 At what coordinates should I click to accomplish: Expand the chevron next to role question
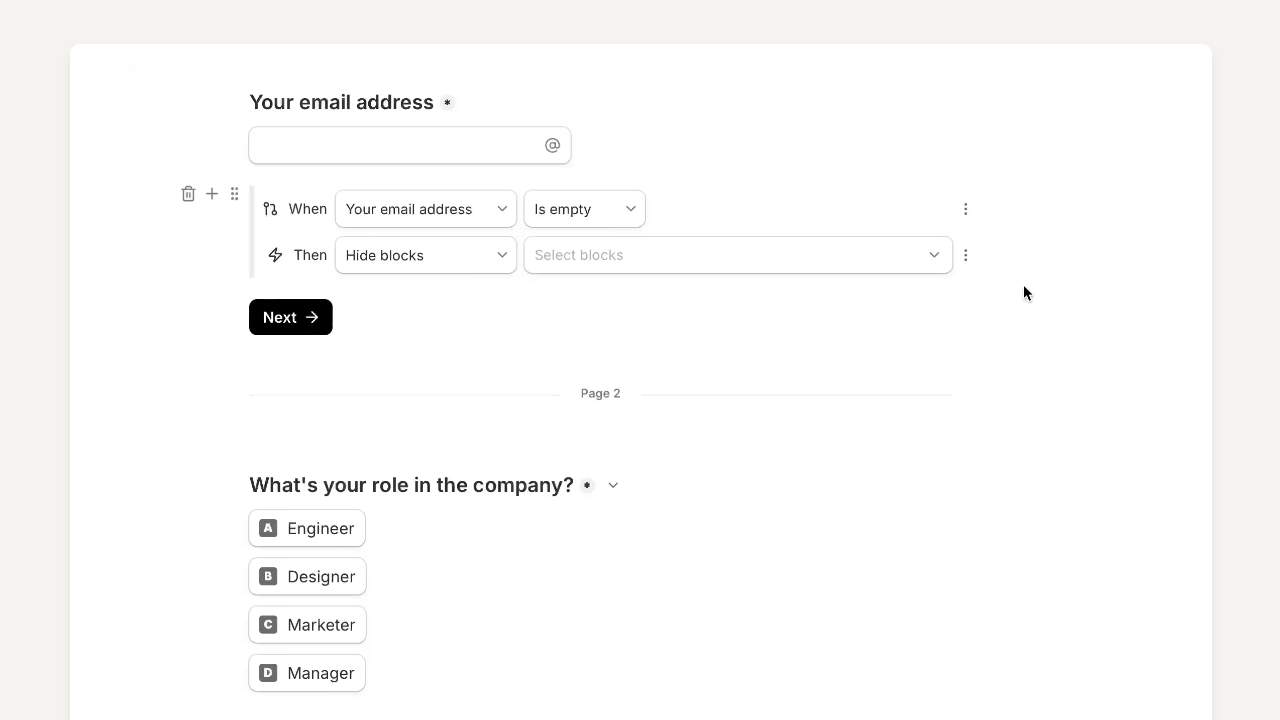point(613,485)
